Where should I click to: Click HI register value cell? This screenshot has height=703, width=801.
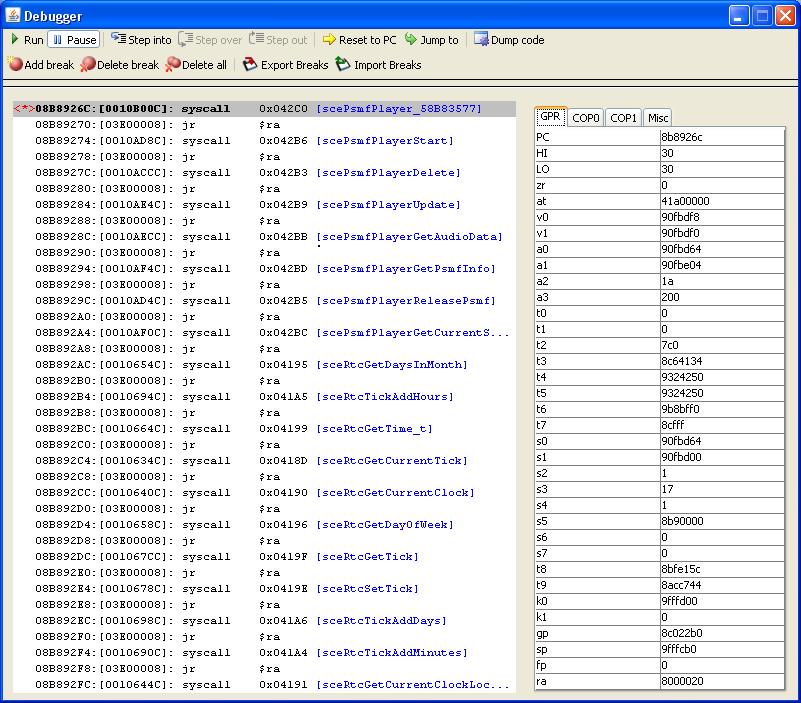click(722, 153)
